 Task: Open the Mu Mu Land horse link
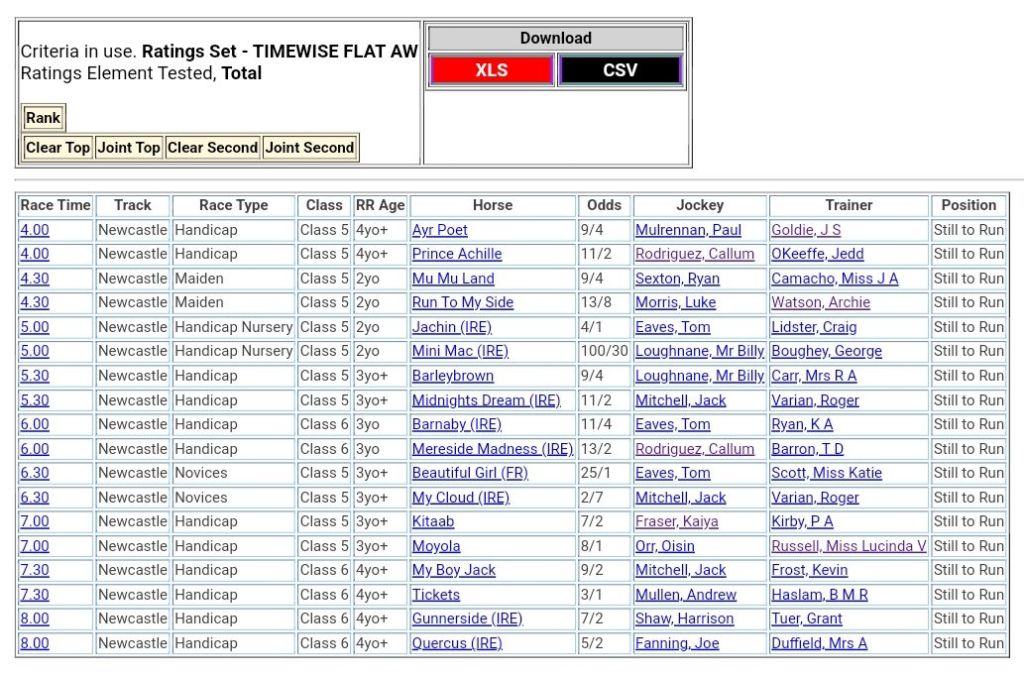pyautogui.click(x=453, y=279)
